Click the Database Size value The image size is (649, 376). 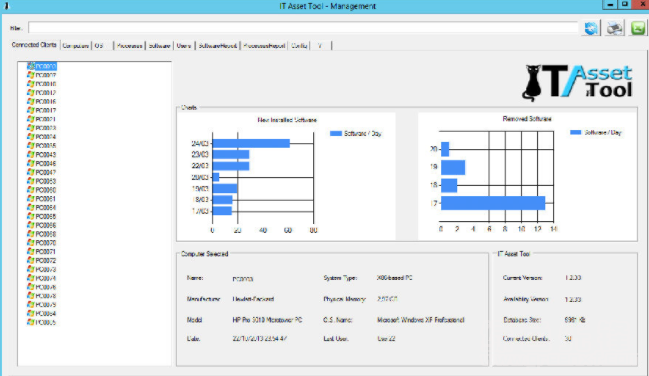[575, 320]
